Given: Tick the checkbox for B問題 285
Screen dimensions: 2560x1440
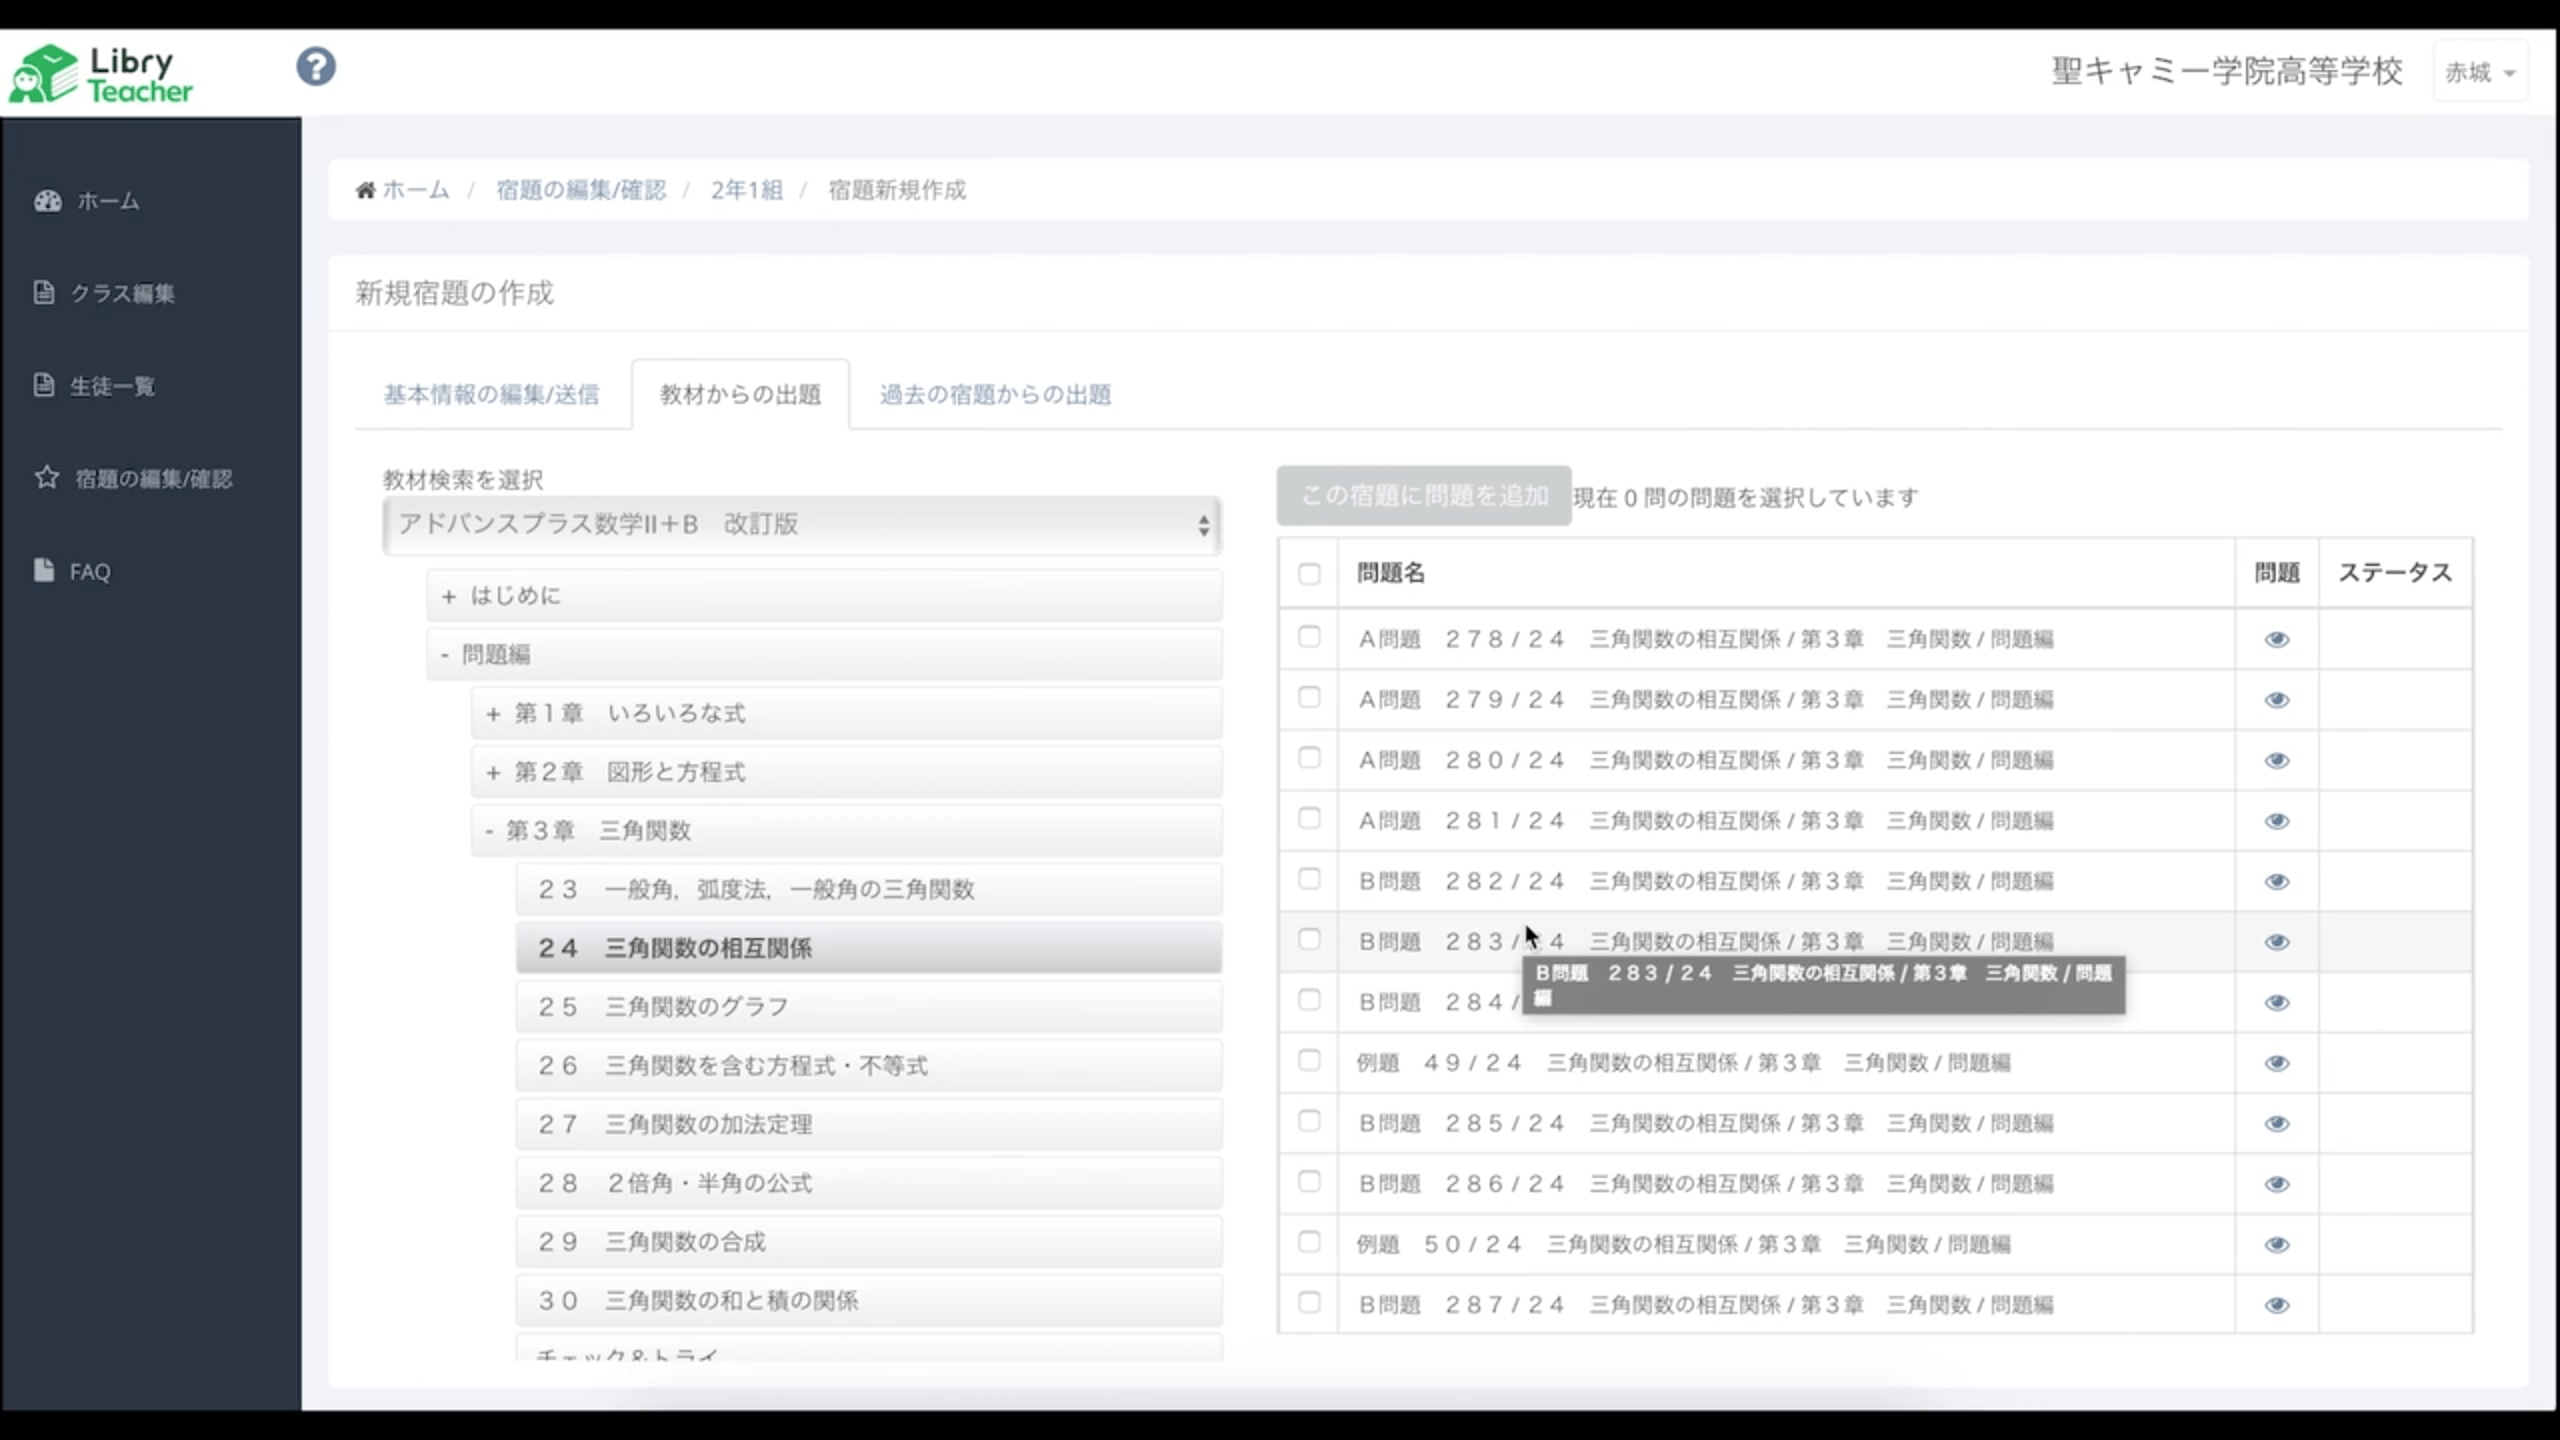Looking at the screenshot, I should [x=1308, y=1121].
